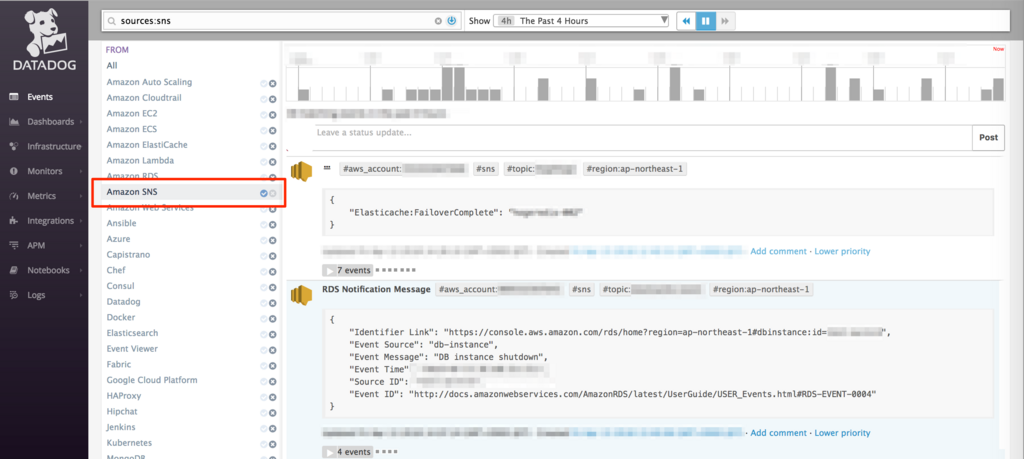Show only Fabric via its checkmark
1024x459 pixels.
click(x=263, y=366)
